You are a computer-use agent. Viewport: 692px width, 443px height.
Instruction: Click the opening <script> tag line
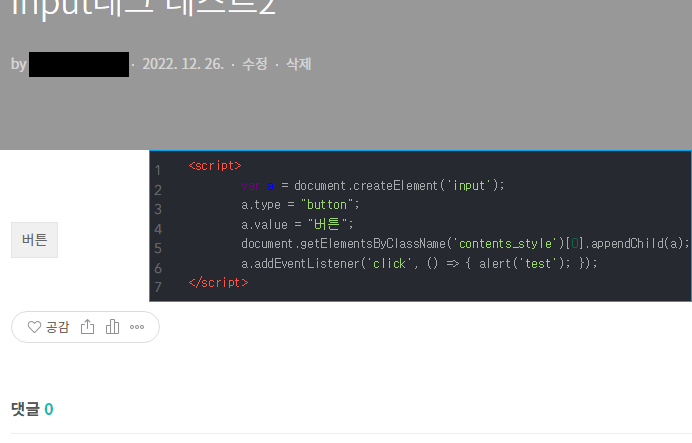(x=215, y=165)
